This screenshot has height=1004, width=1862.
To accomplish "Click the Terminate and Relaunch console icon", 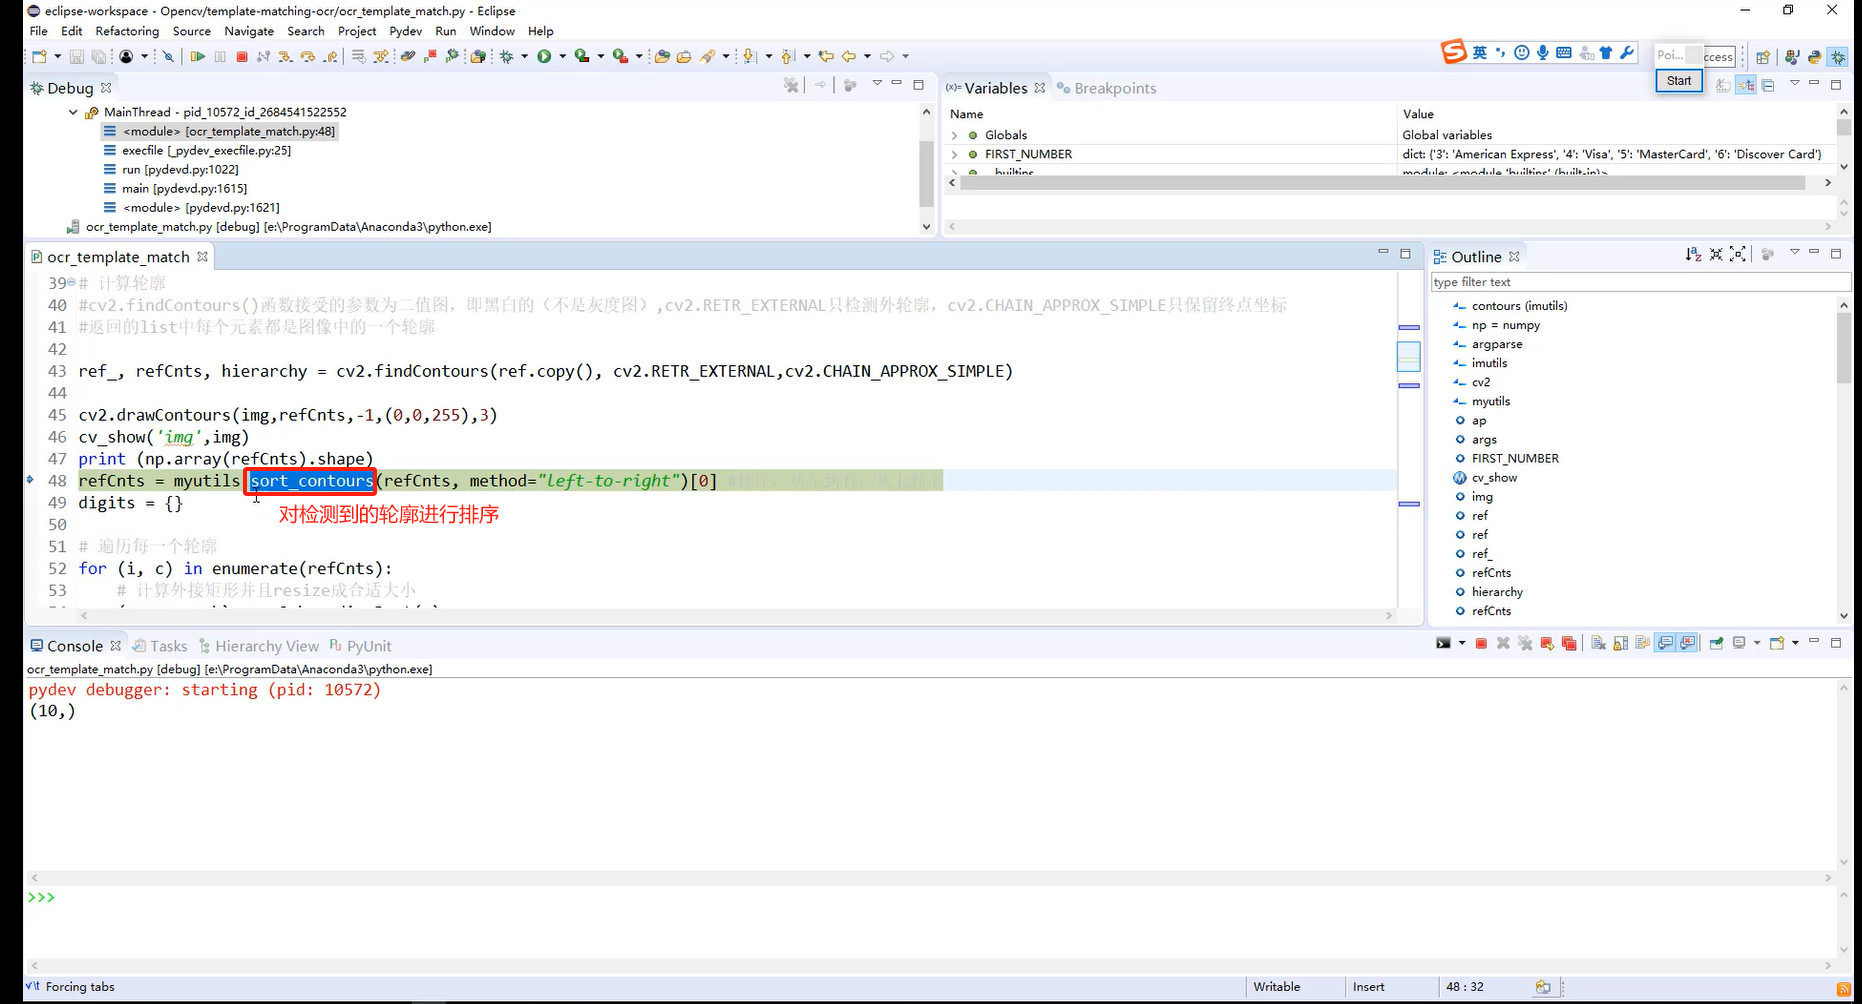I will (1547, 643).
